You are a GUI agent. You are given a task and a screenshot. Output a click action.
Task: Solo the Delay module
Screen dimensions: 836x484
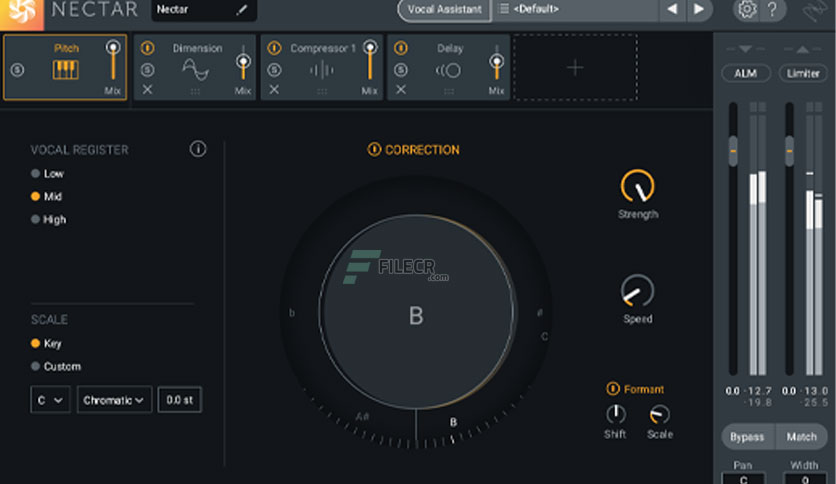401,70
